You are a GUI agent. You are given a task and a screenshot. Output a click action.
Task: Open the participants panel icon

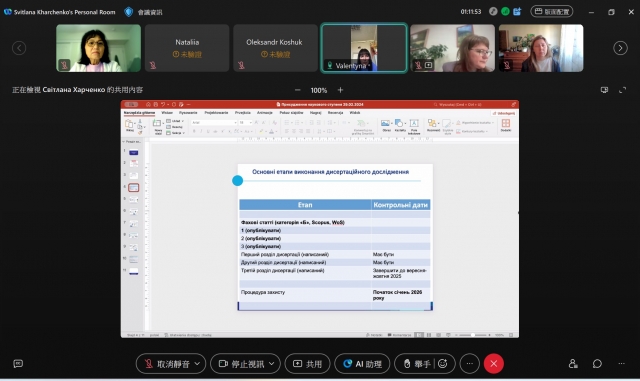[x=573, y=363]
